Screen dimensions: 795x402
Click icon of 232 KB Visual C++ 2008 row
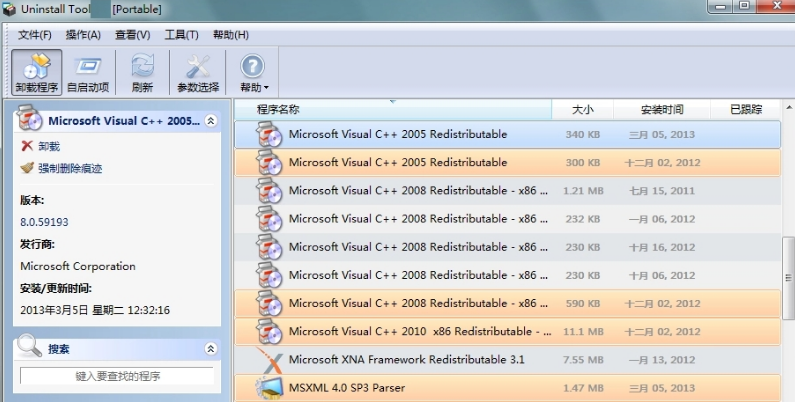pyautogui.click(x=269, y=219)
